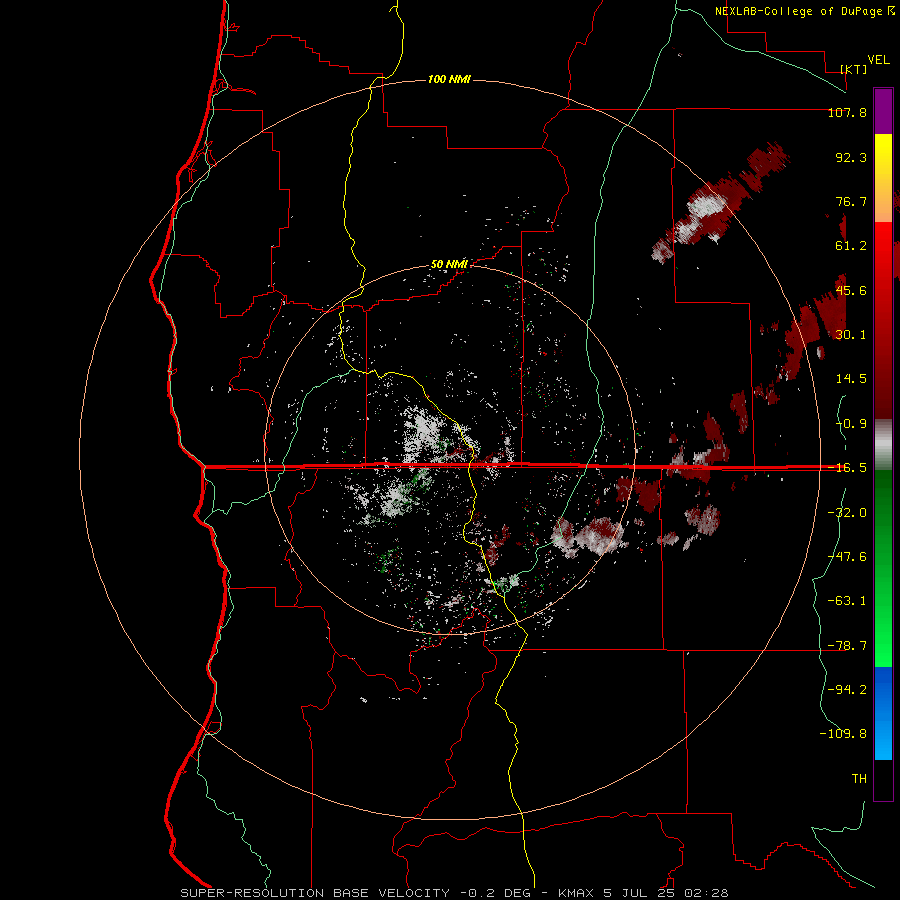The height and width of the screenshot is (900, 900).
Task: Click the 100 NMI range ring label
Action: (x=449, y=79)
